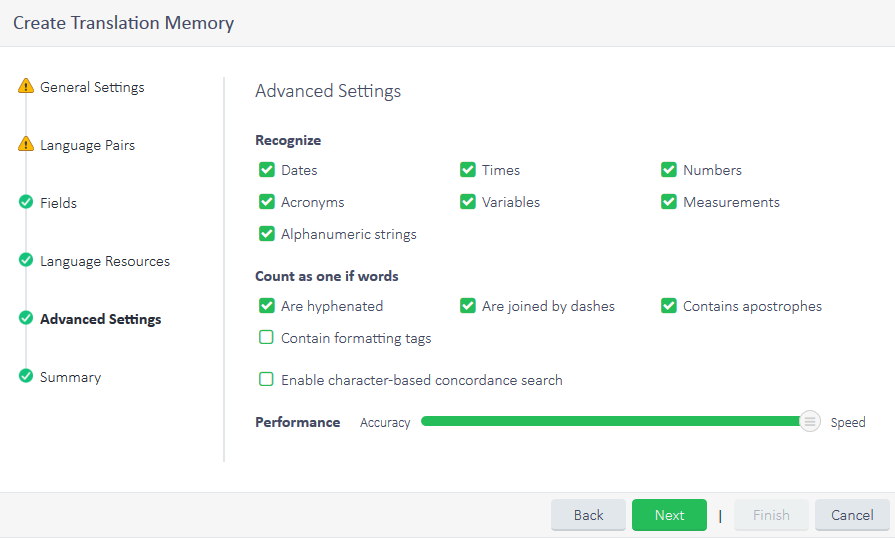Toggle the Are joined by dashes option
This screenshot has height=538, width=895.
[x=468, y=306]
